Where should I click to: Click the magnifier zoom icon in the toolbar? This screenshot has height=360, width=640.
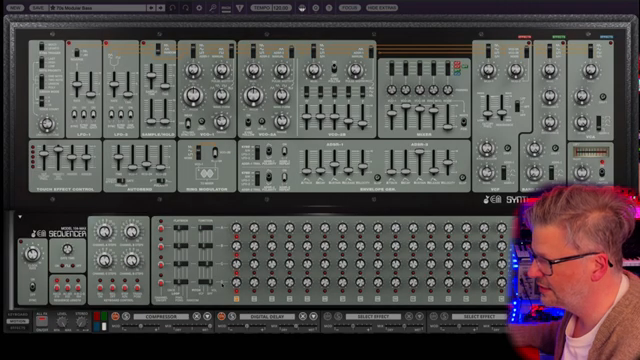tap(213, 8)
